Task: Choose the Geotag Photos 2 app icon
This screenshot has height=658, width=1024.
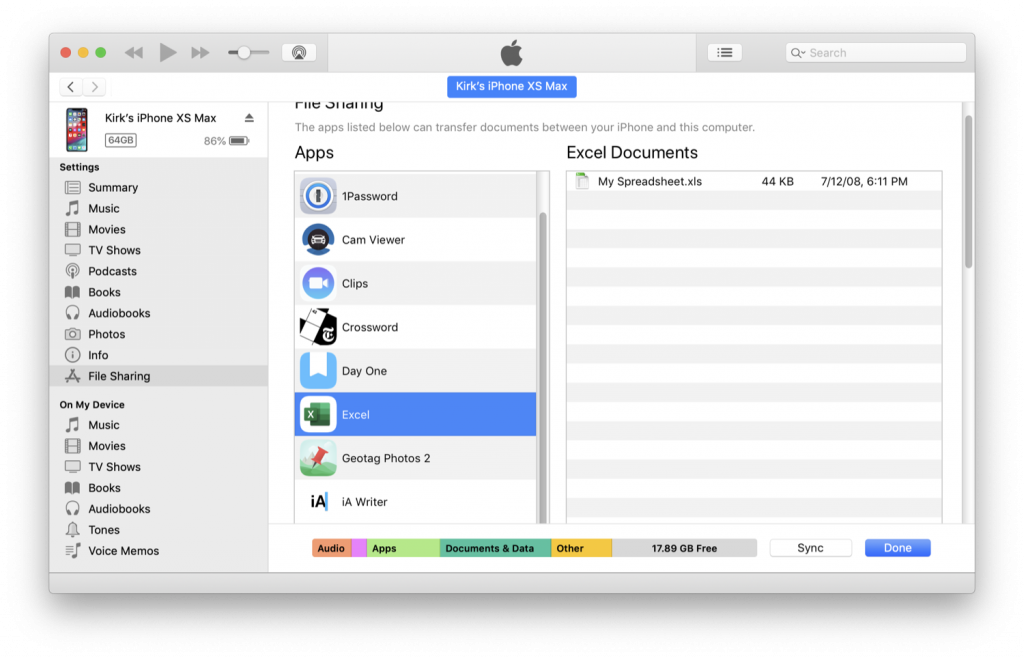Action: [x=317, y=457]
